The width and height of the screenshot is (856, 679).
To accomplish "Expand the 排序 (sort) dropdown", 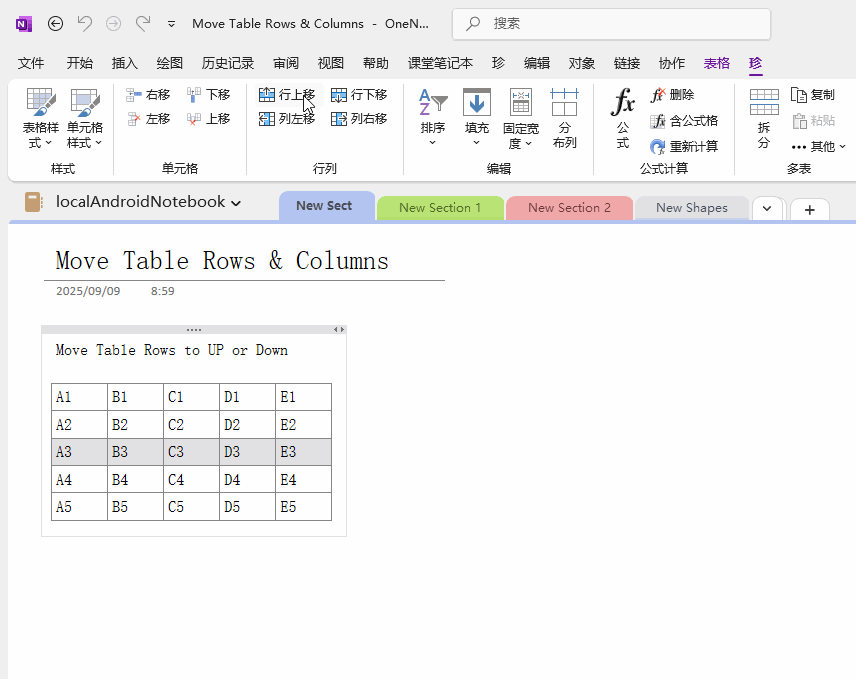I will click(433, 143).
